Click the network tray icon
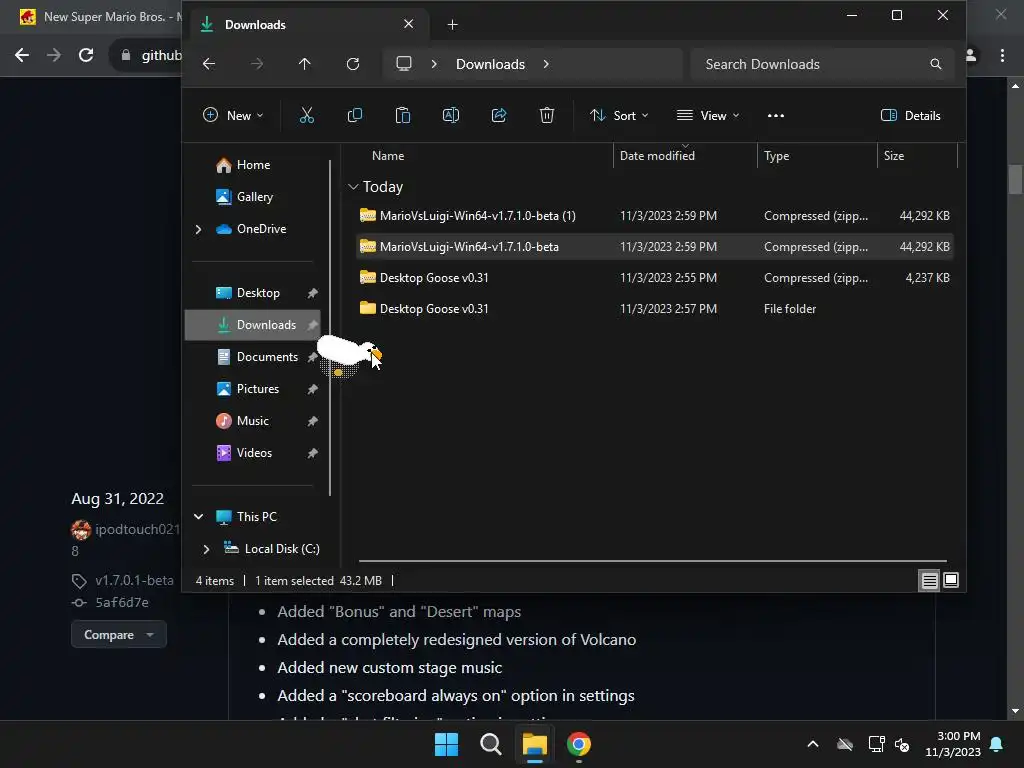This screenshot has height=768, width=1024. pyautogui.click(x=876, y=744)
